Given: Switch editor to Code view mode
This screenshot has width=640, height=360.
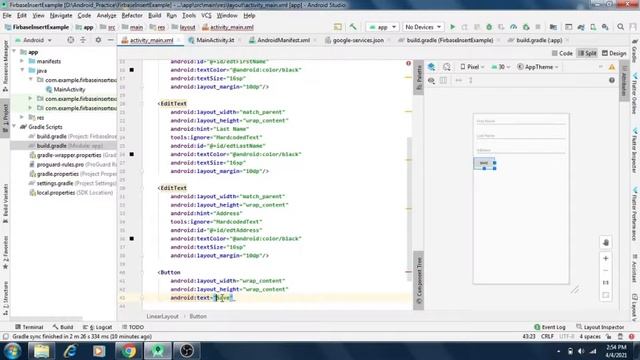Looking at the screenshot, I should (x=562, y=53).
